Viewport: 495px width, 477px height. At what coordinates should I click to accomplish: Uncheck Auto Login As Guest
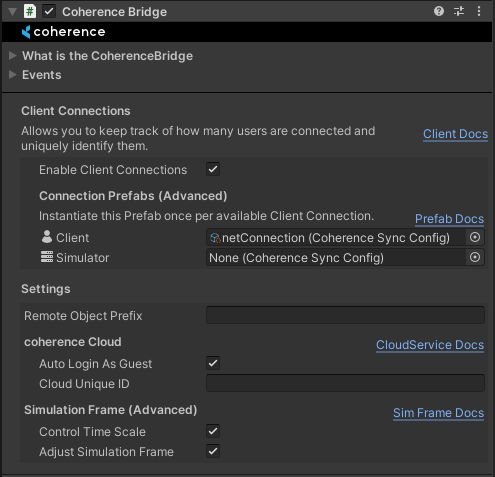[x=213, y=363]
